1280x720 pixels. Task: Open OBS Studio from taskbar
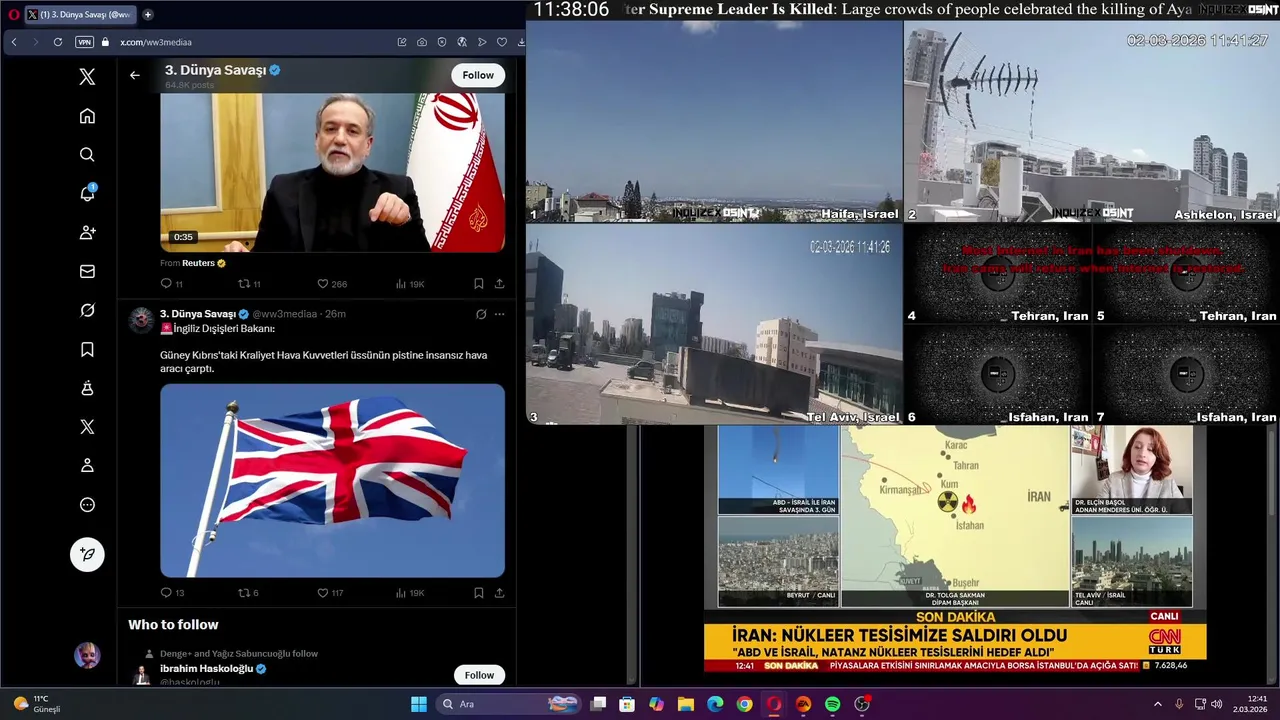862,704
